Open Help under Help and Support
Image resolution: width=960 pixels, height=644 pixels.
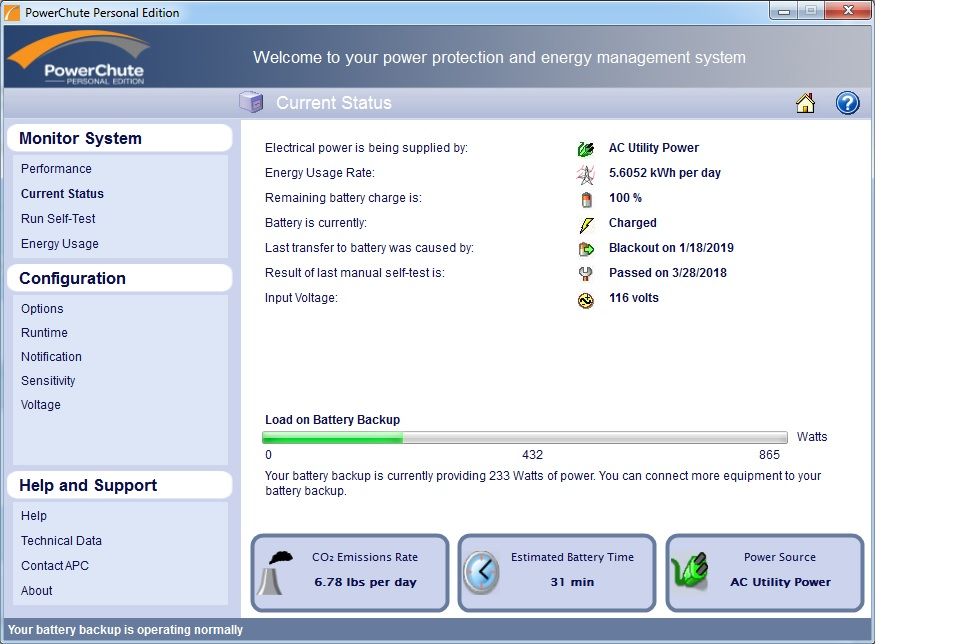pos(34,515)
